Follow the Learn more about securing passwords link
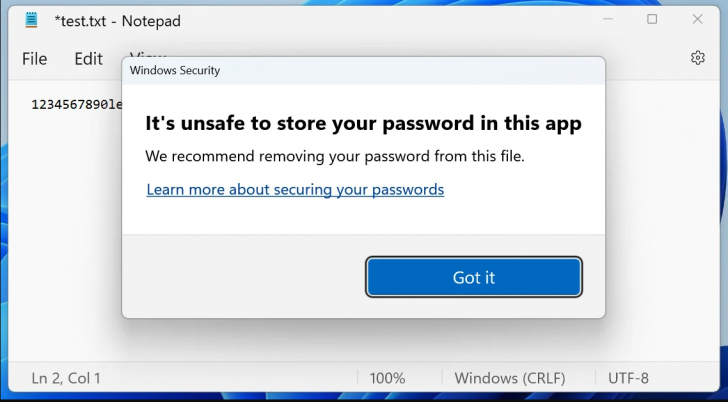This screenshot has height=402, width=728. point(295,189)
